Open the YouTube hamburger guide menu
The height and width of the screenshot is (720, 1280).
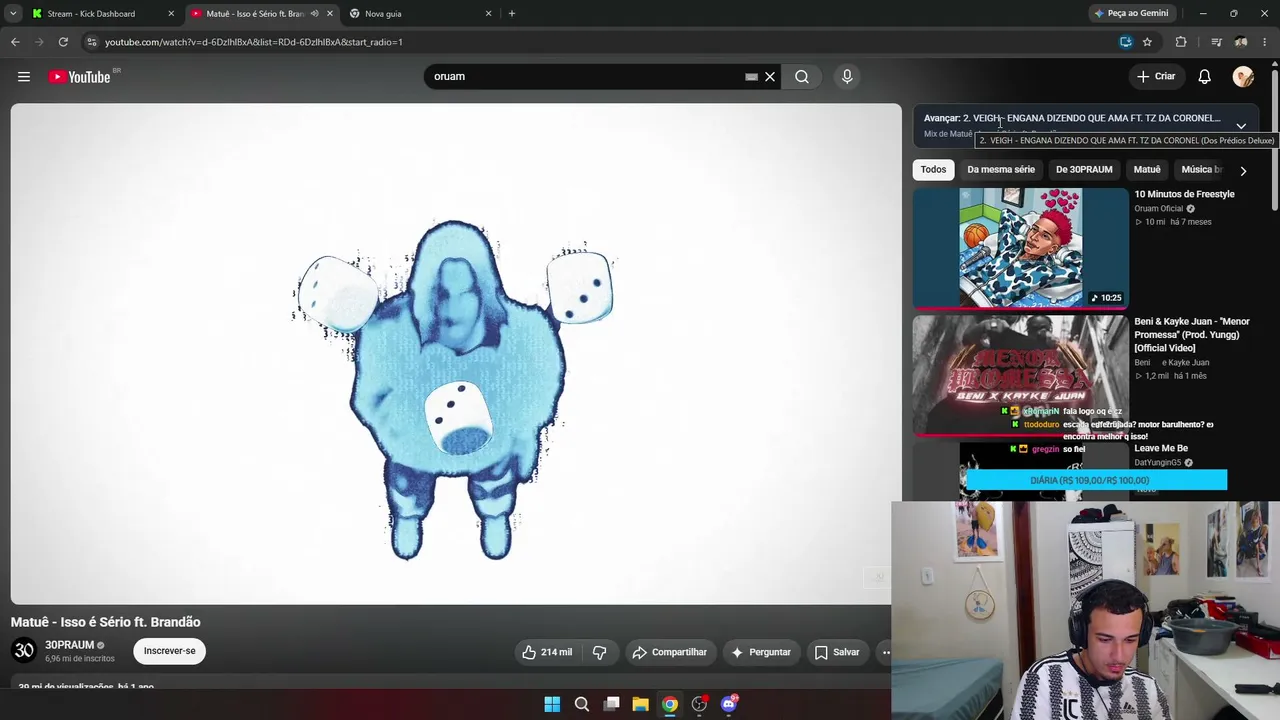24,77
